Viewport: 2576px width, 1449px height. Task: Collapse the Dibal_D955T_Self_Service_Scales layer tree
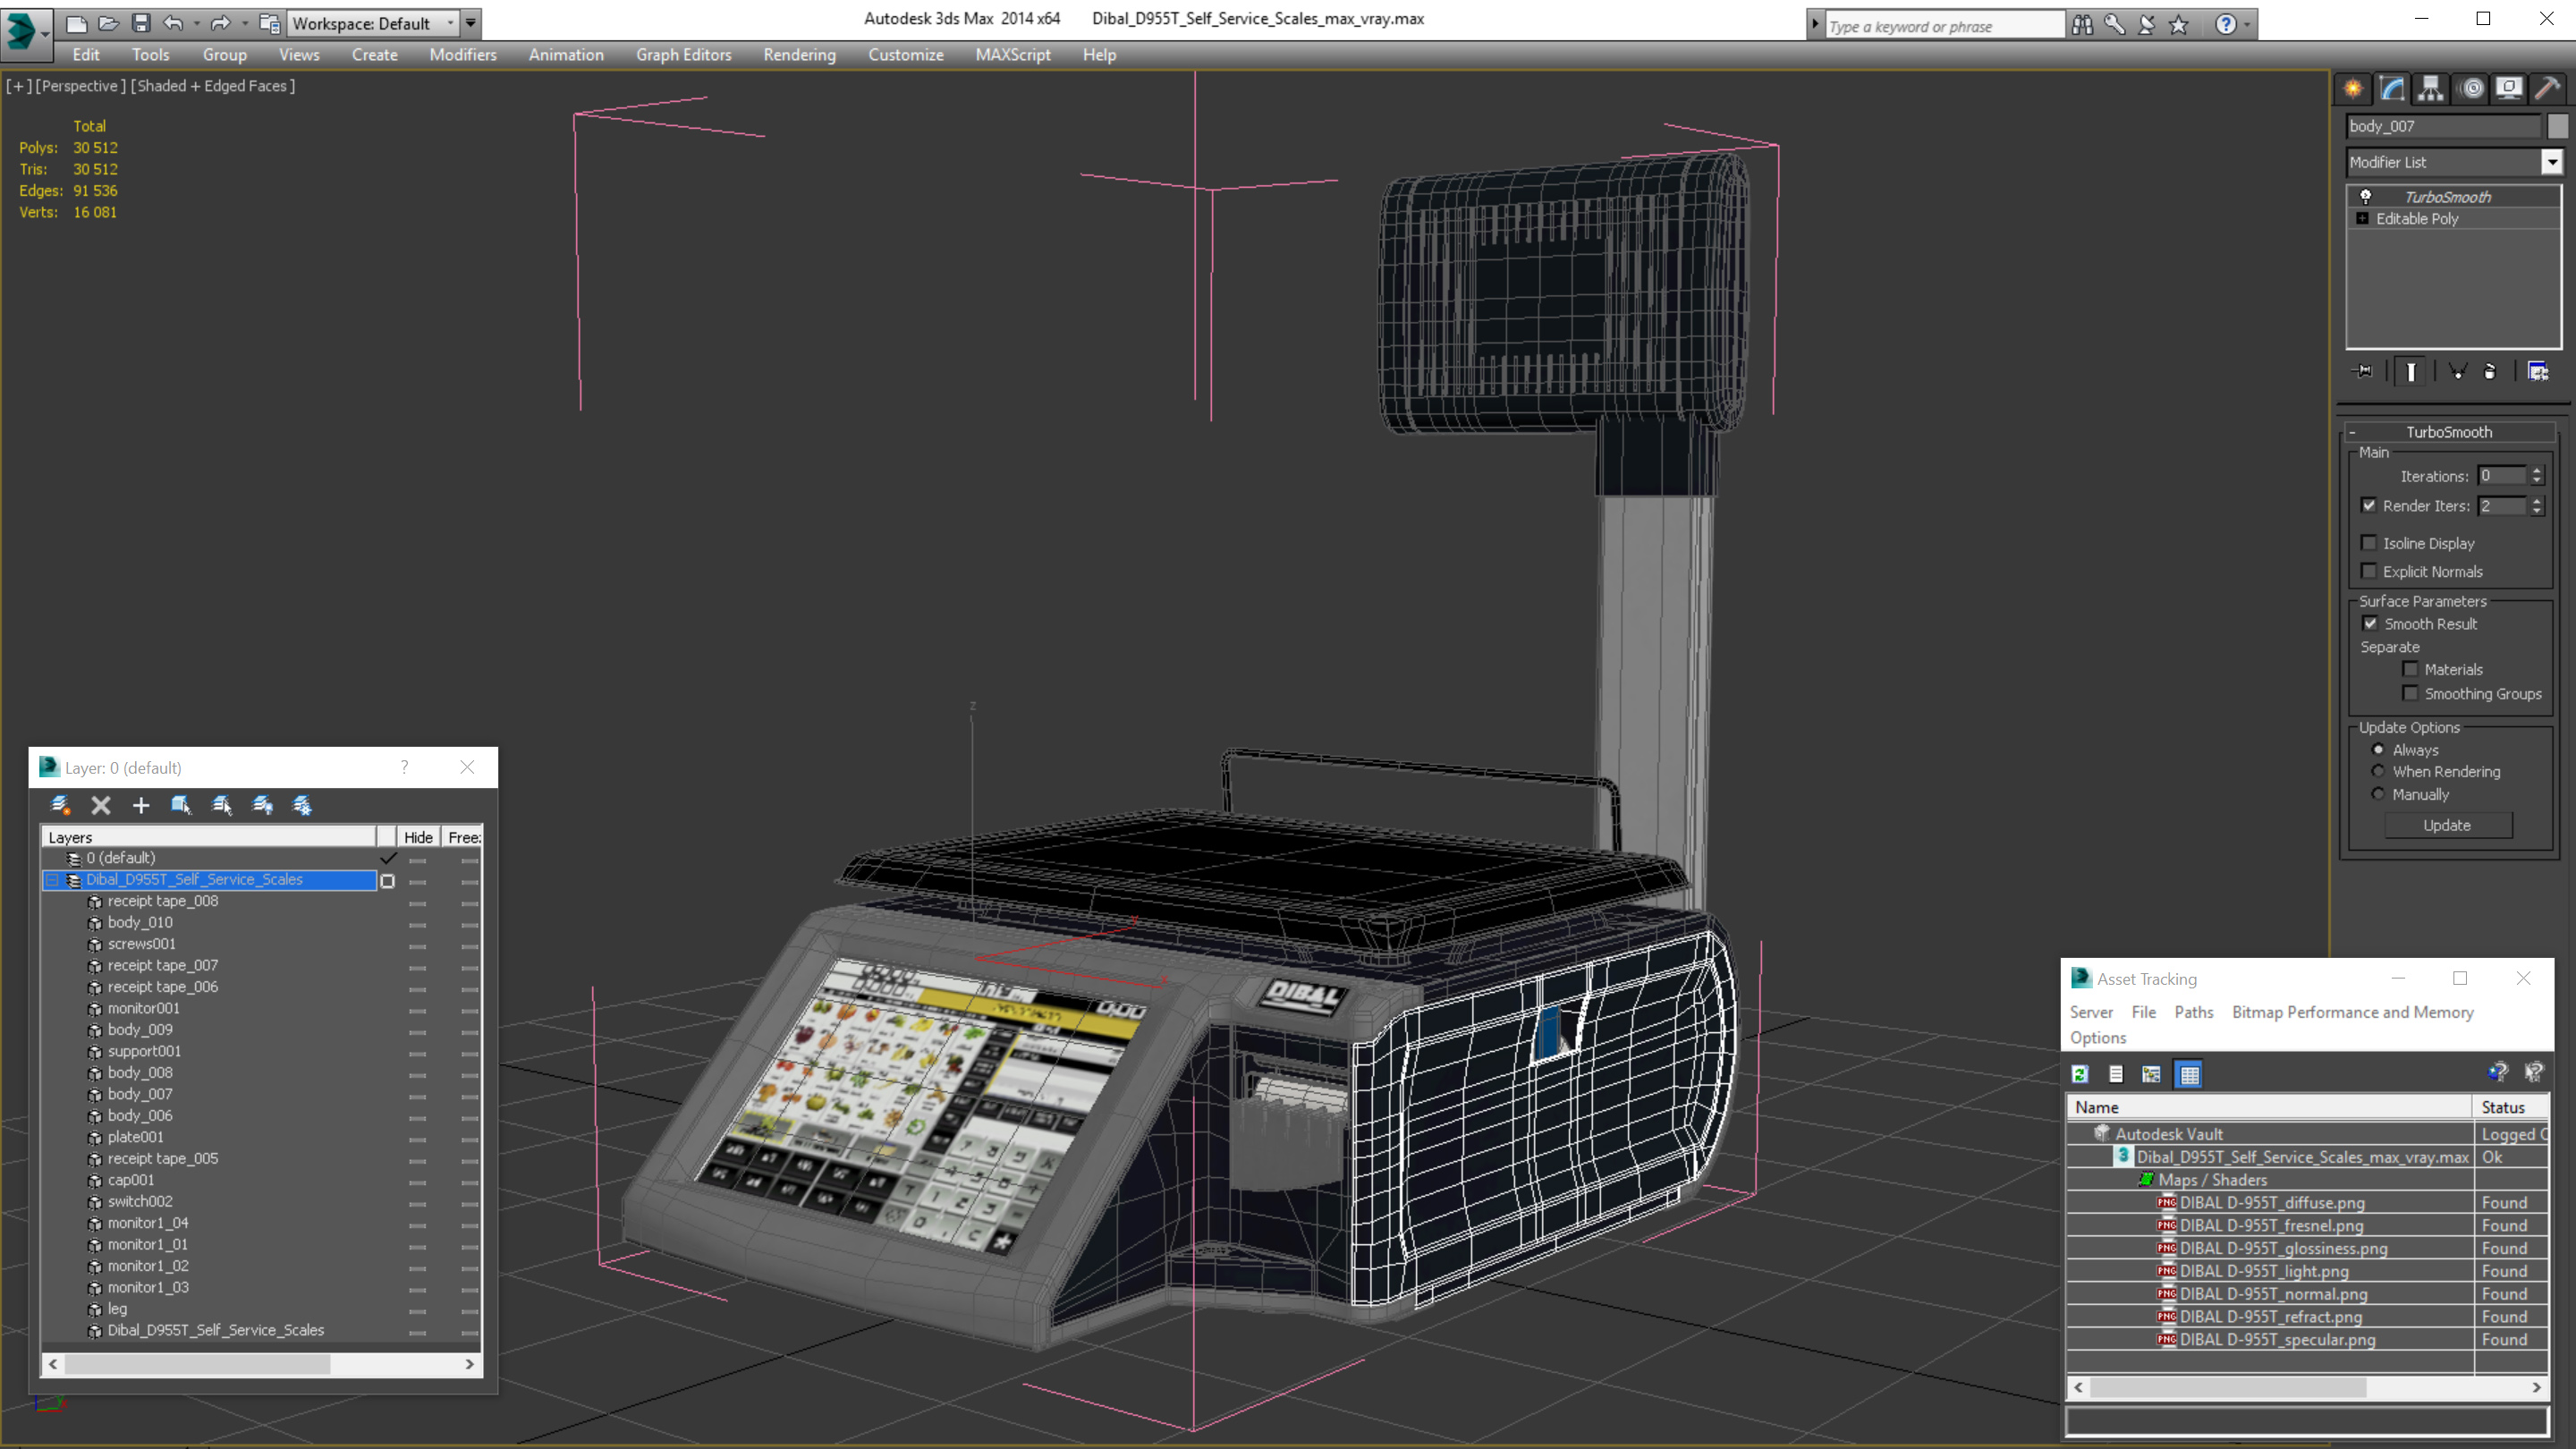pyautogui.click(x=53, y=880)
